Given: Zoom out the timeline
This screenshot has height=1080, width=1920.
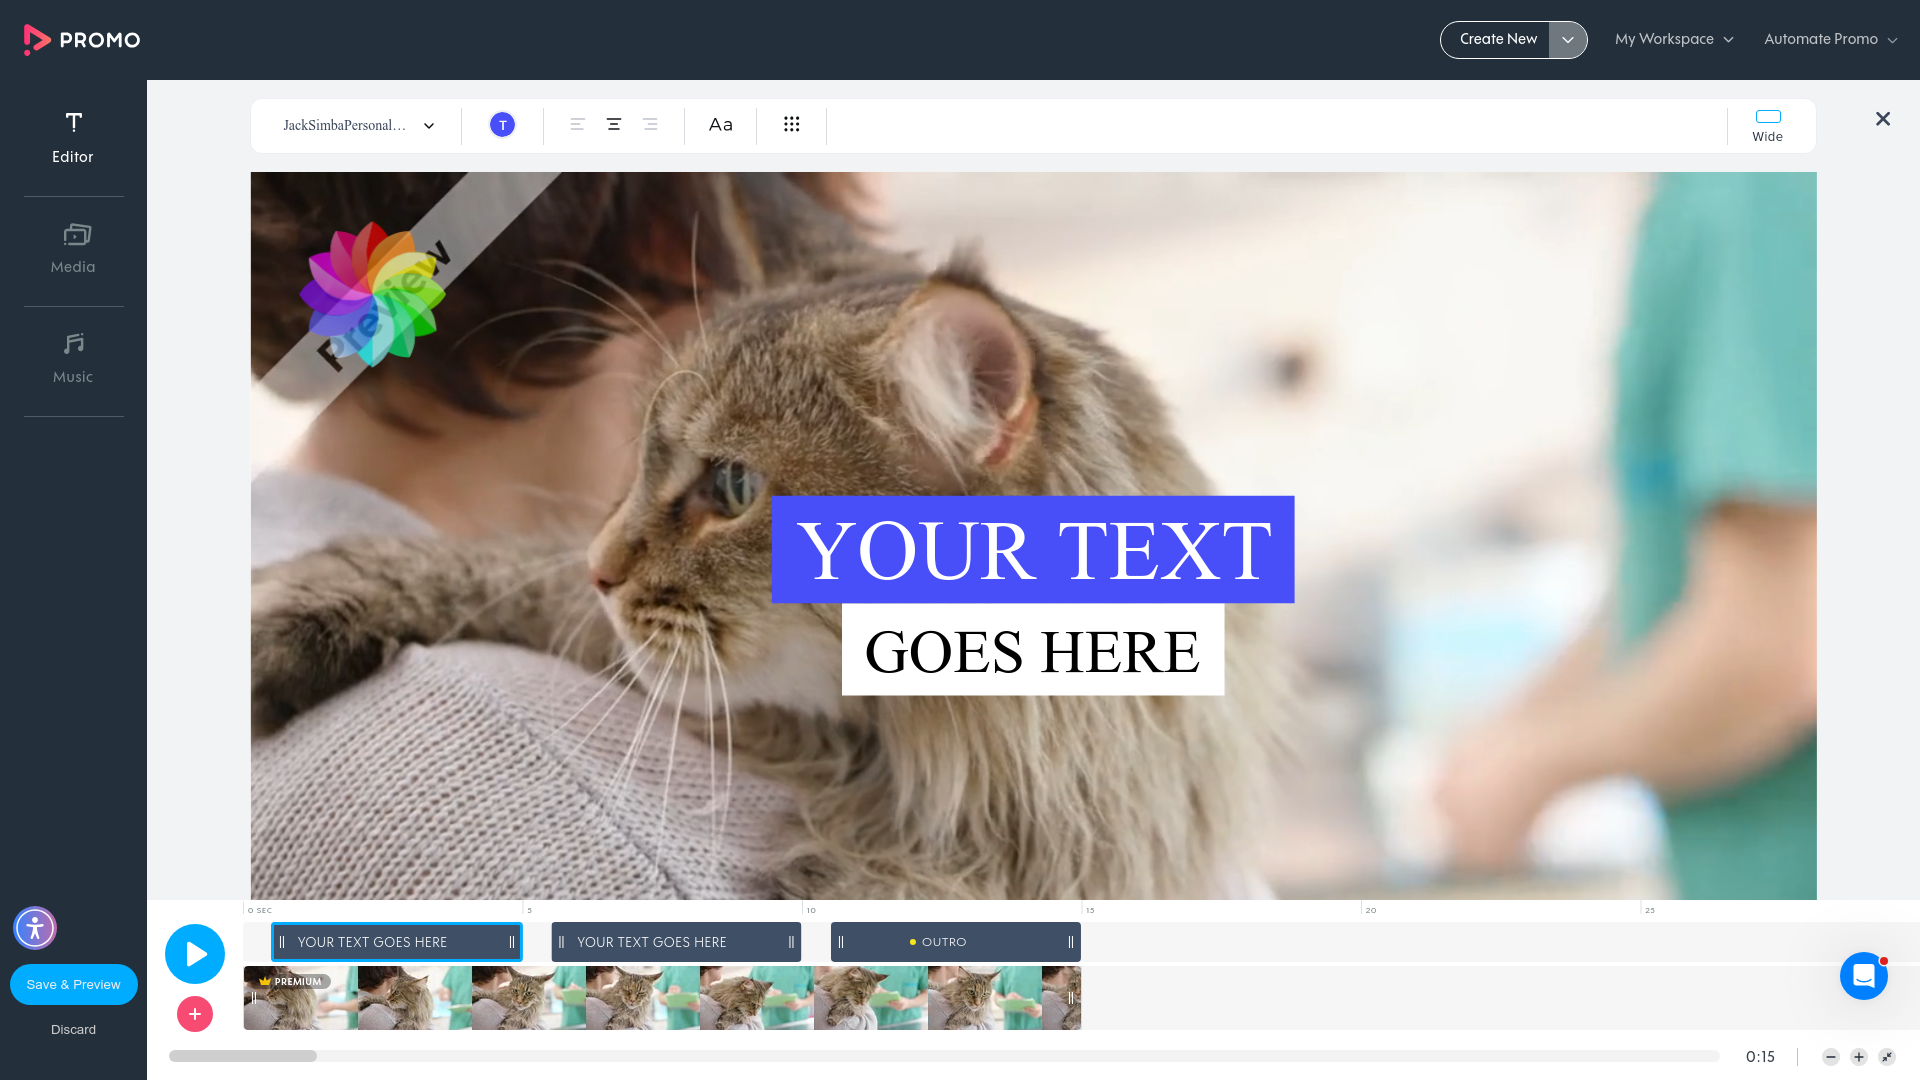Looking at the screenshot, I should [x=1831, y=1057].
